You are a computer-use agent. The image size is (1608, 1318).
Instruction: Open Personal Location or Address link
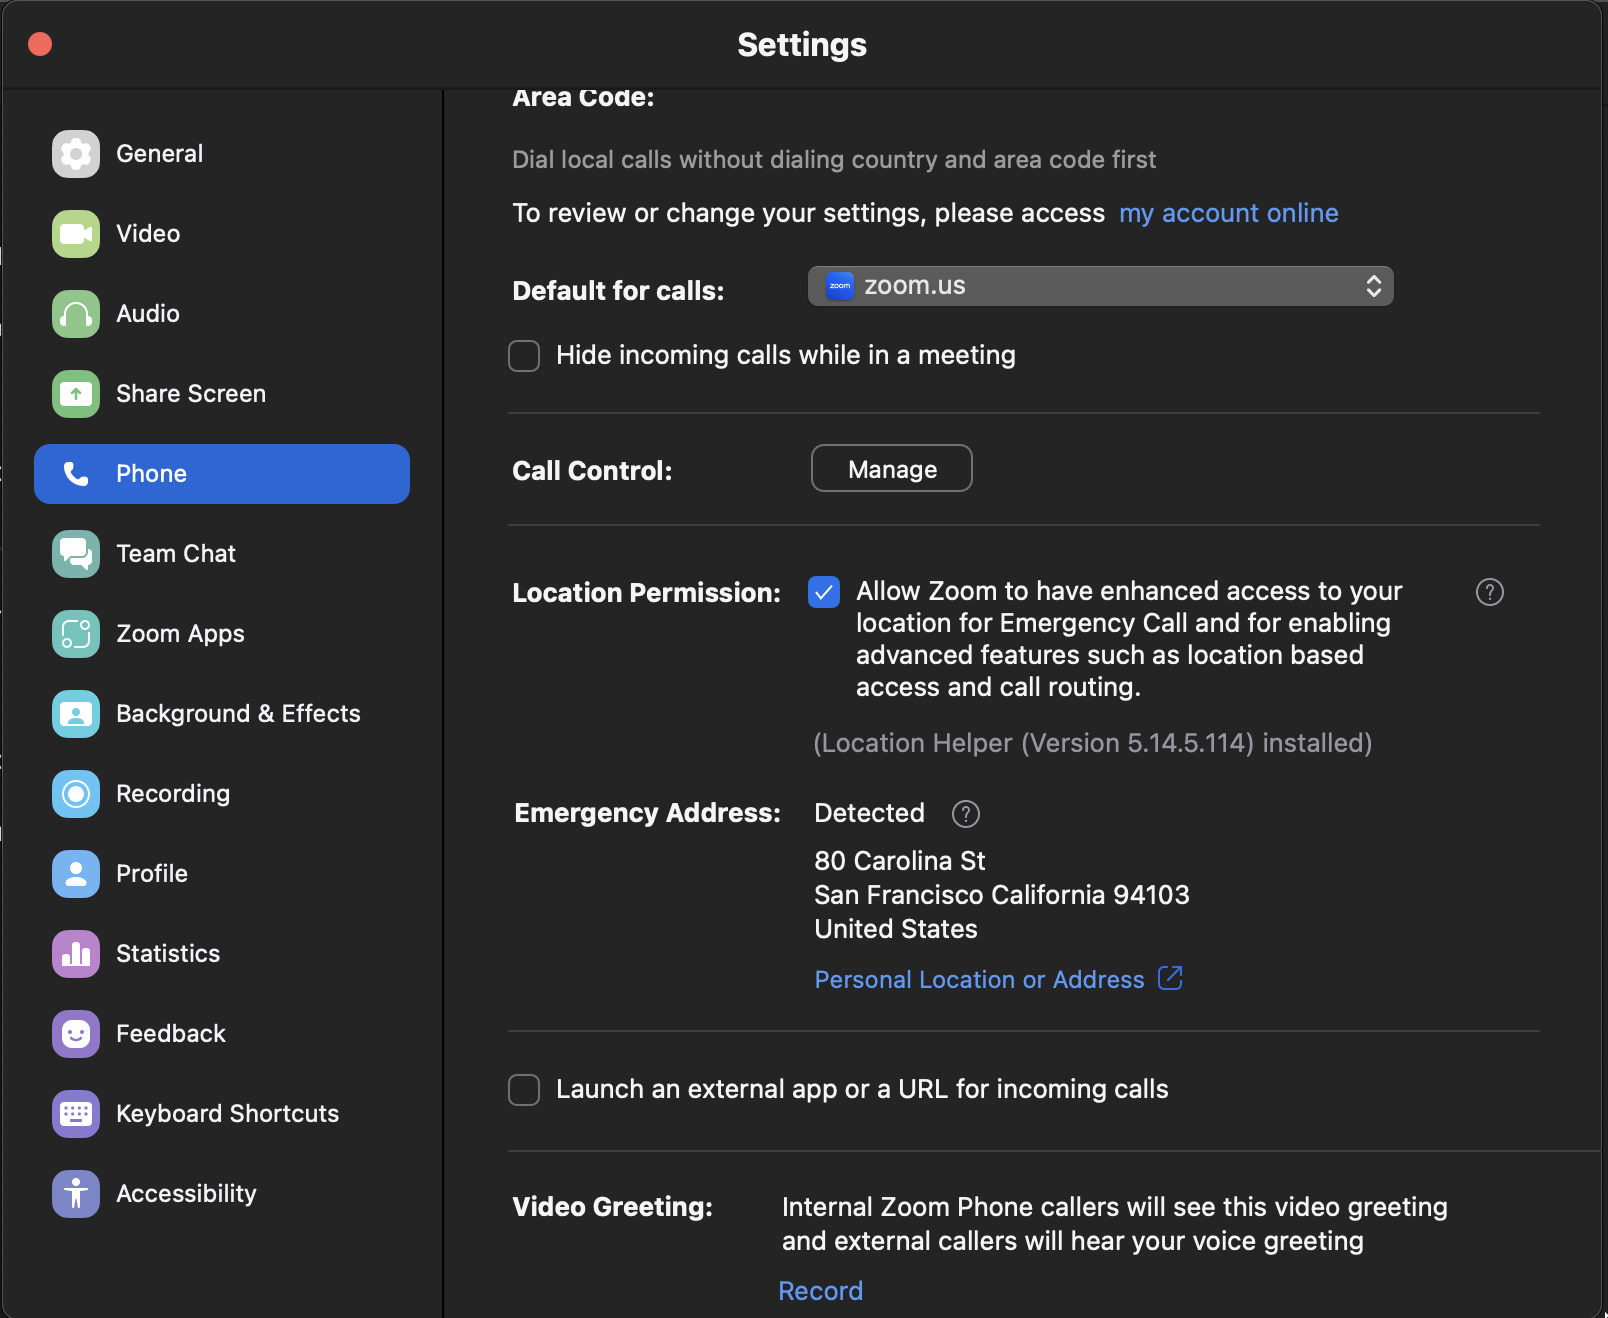979,980
